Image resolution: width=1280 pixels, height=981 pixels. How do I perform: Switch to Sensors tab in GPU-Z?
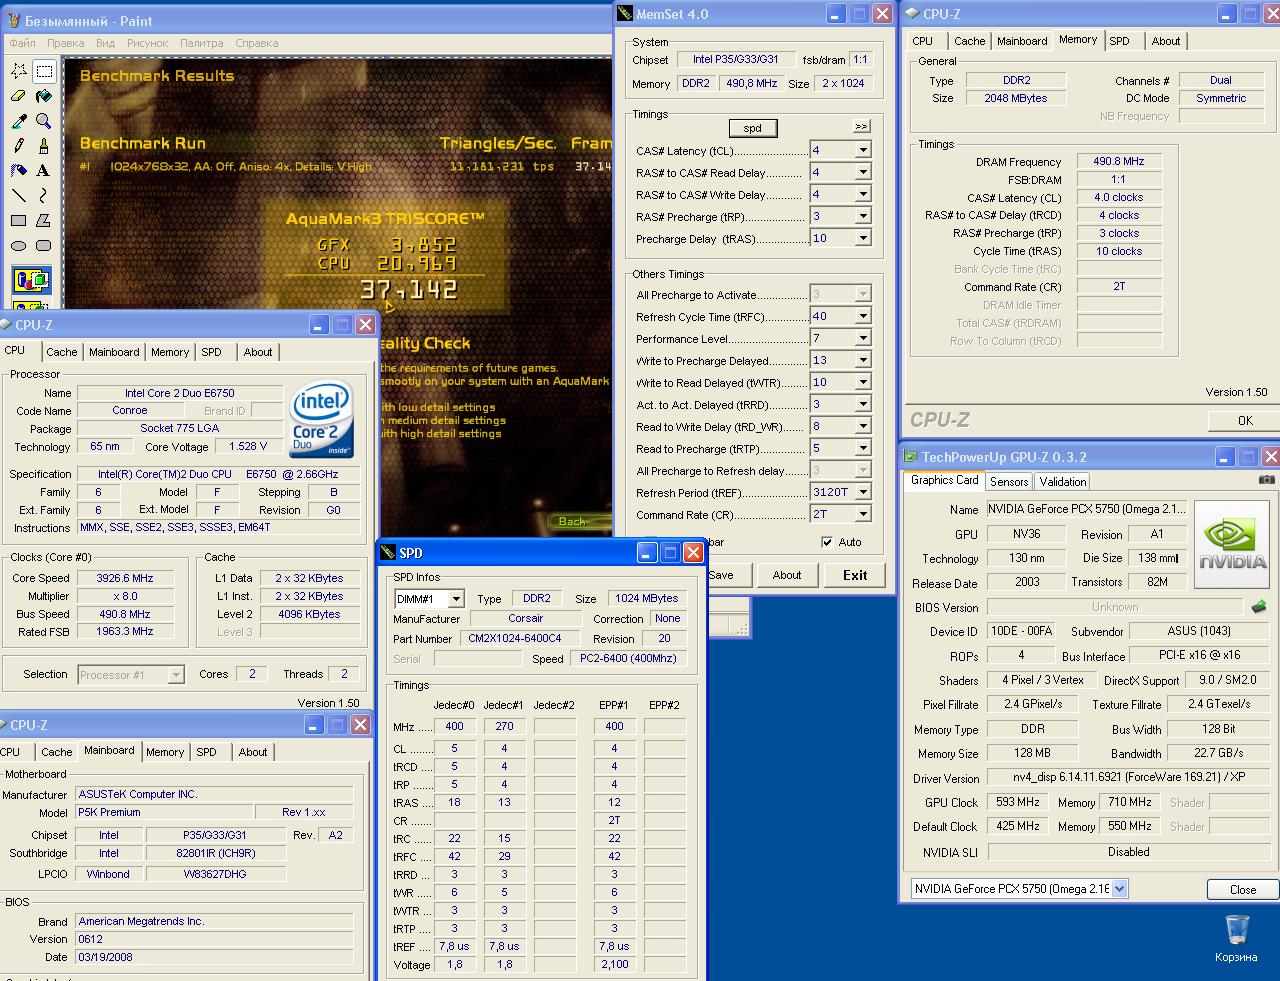click(x=1009, y=482)
